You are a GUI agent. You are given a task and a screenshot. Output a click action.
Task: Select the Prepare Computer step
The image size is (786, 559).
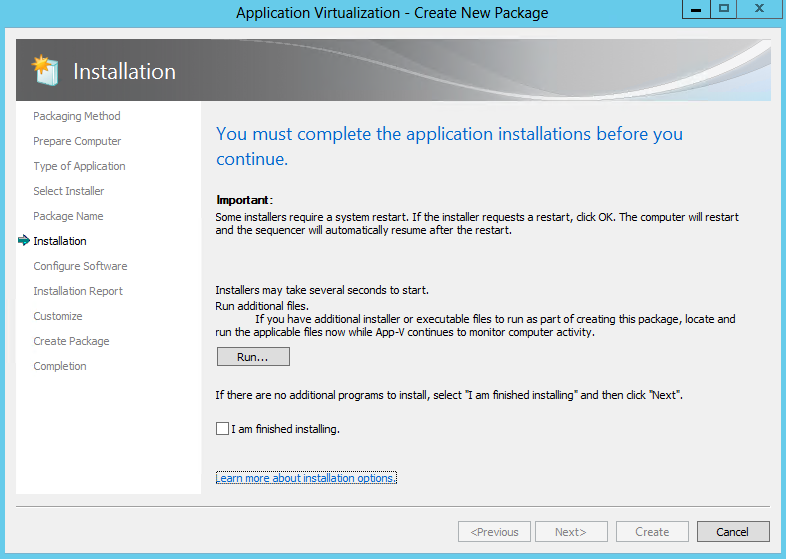[77, 141]
